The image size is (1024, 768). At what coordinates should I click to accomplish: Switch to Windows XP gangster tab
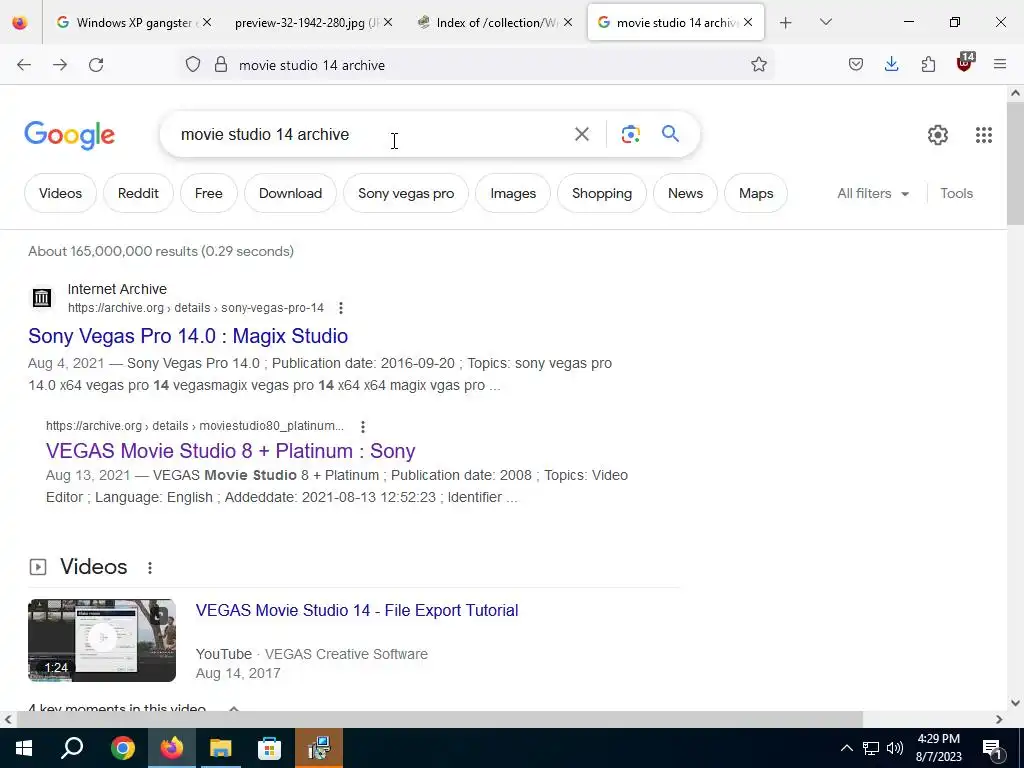(x=125, y=23)
